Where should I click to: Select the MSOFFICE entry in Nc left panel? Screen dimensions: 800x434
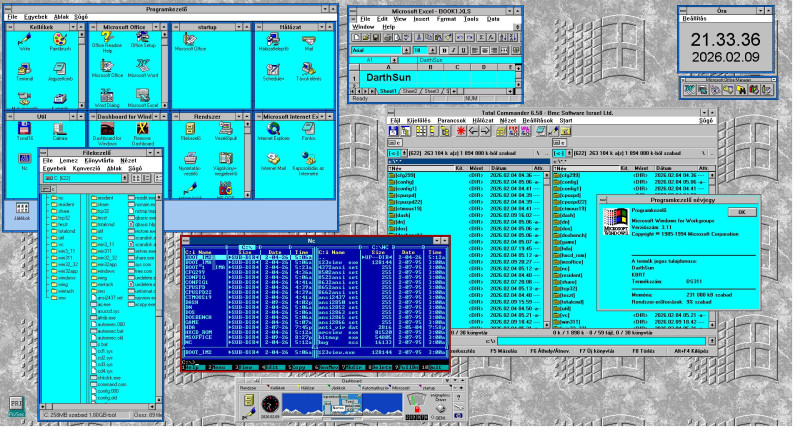tap(198, 337)
